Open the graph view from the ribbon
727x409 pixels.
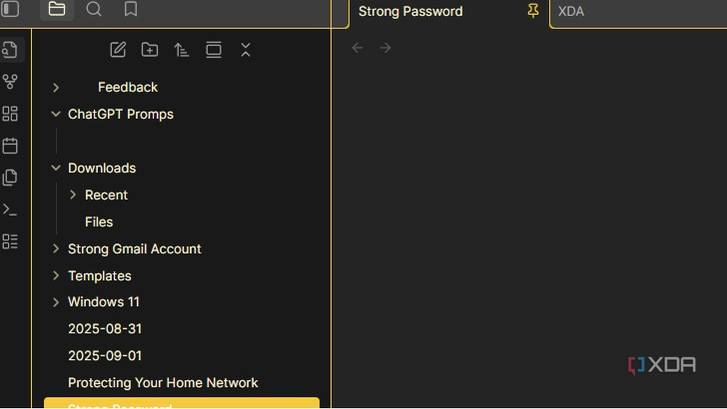[x=10, y=82]
